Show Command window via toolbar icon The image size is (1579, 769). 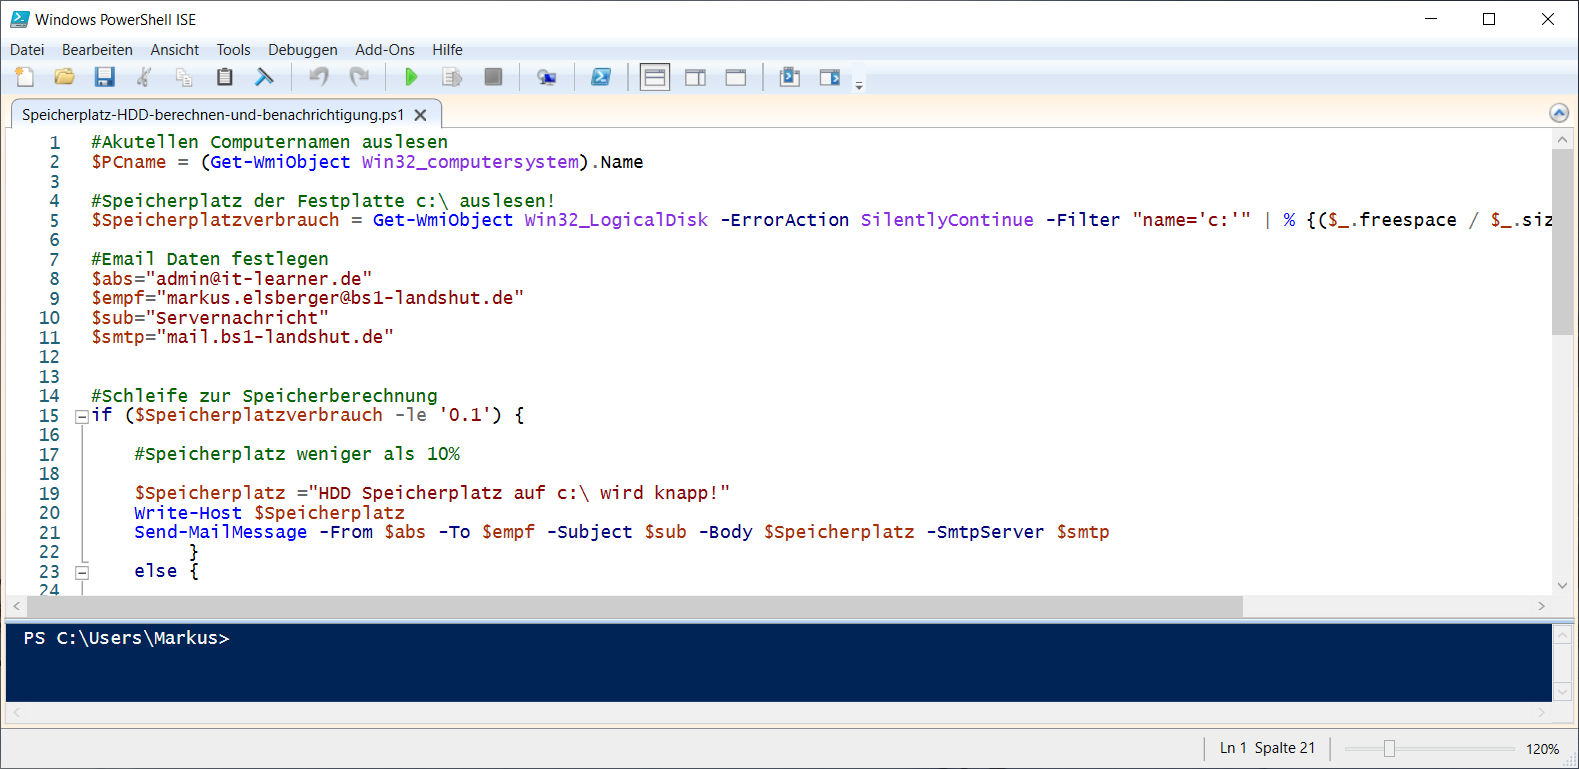click(x=790, y=77)
